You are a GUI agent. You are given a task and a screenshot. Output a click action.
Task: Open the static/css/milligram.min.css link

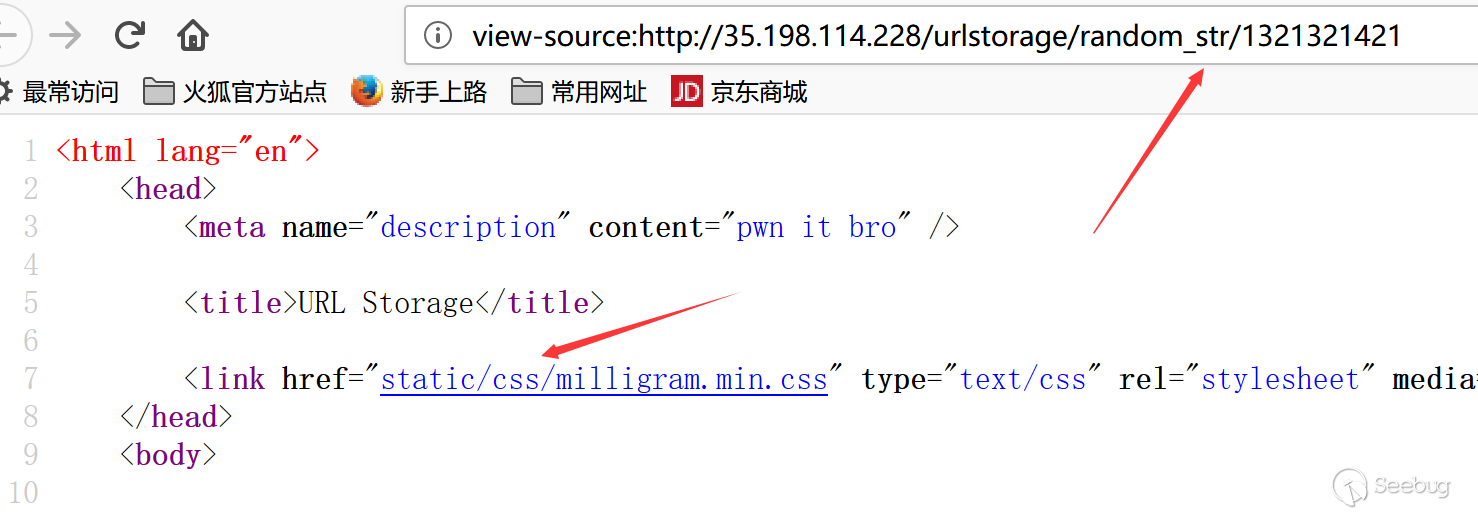point(604,379)
